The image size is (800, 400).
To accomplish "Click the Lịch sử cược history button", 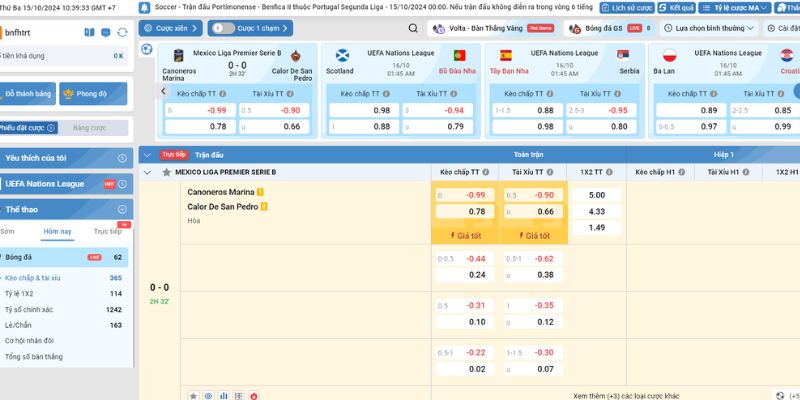I will [627, 8].
